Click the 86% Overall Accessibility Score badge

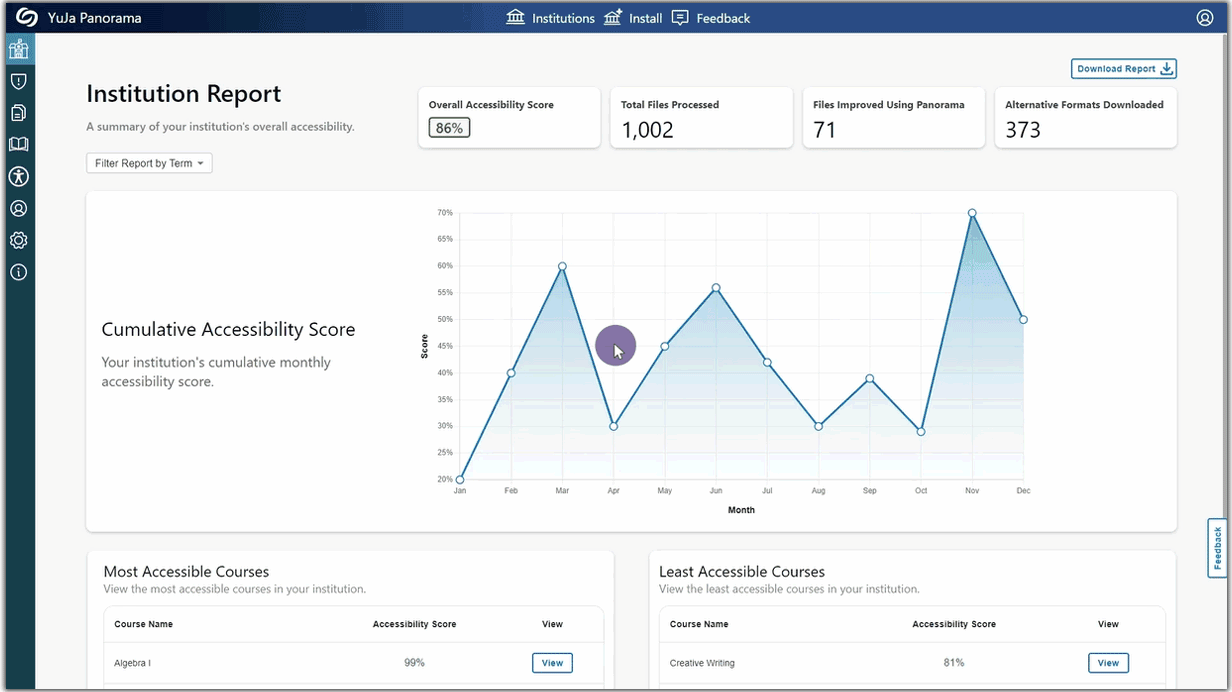(449, 128)
